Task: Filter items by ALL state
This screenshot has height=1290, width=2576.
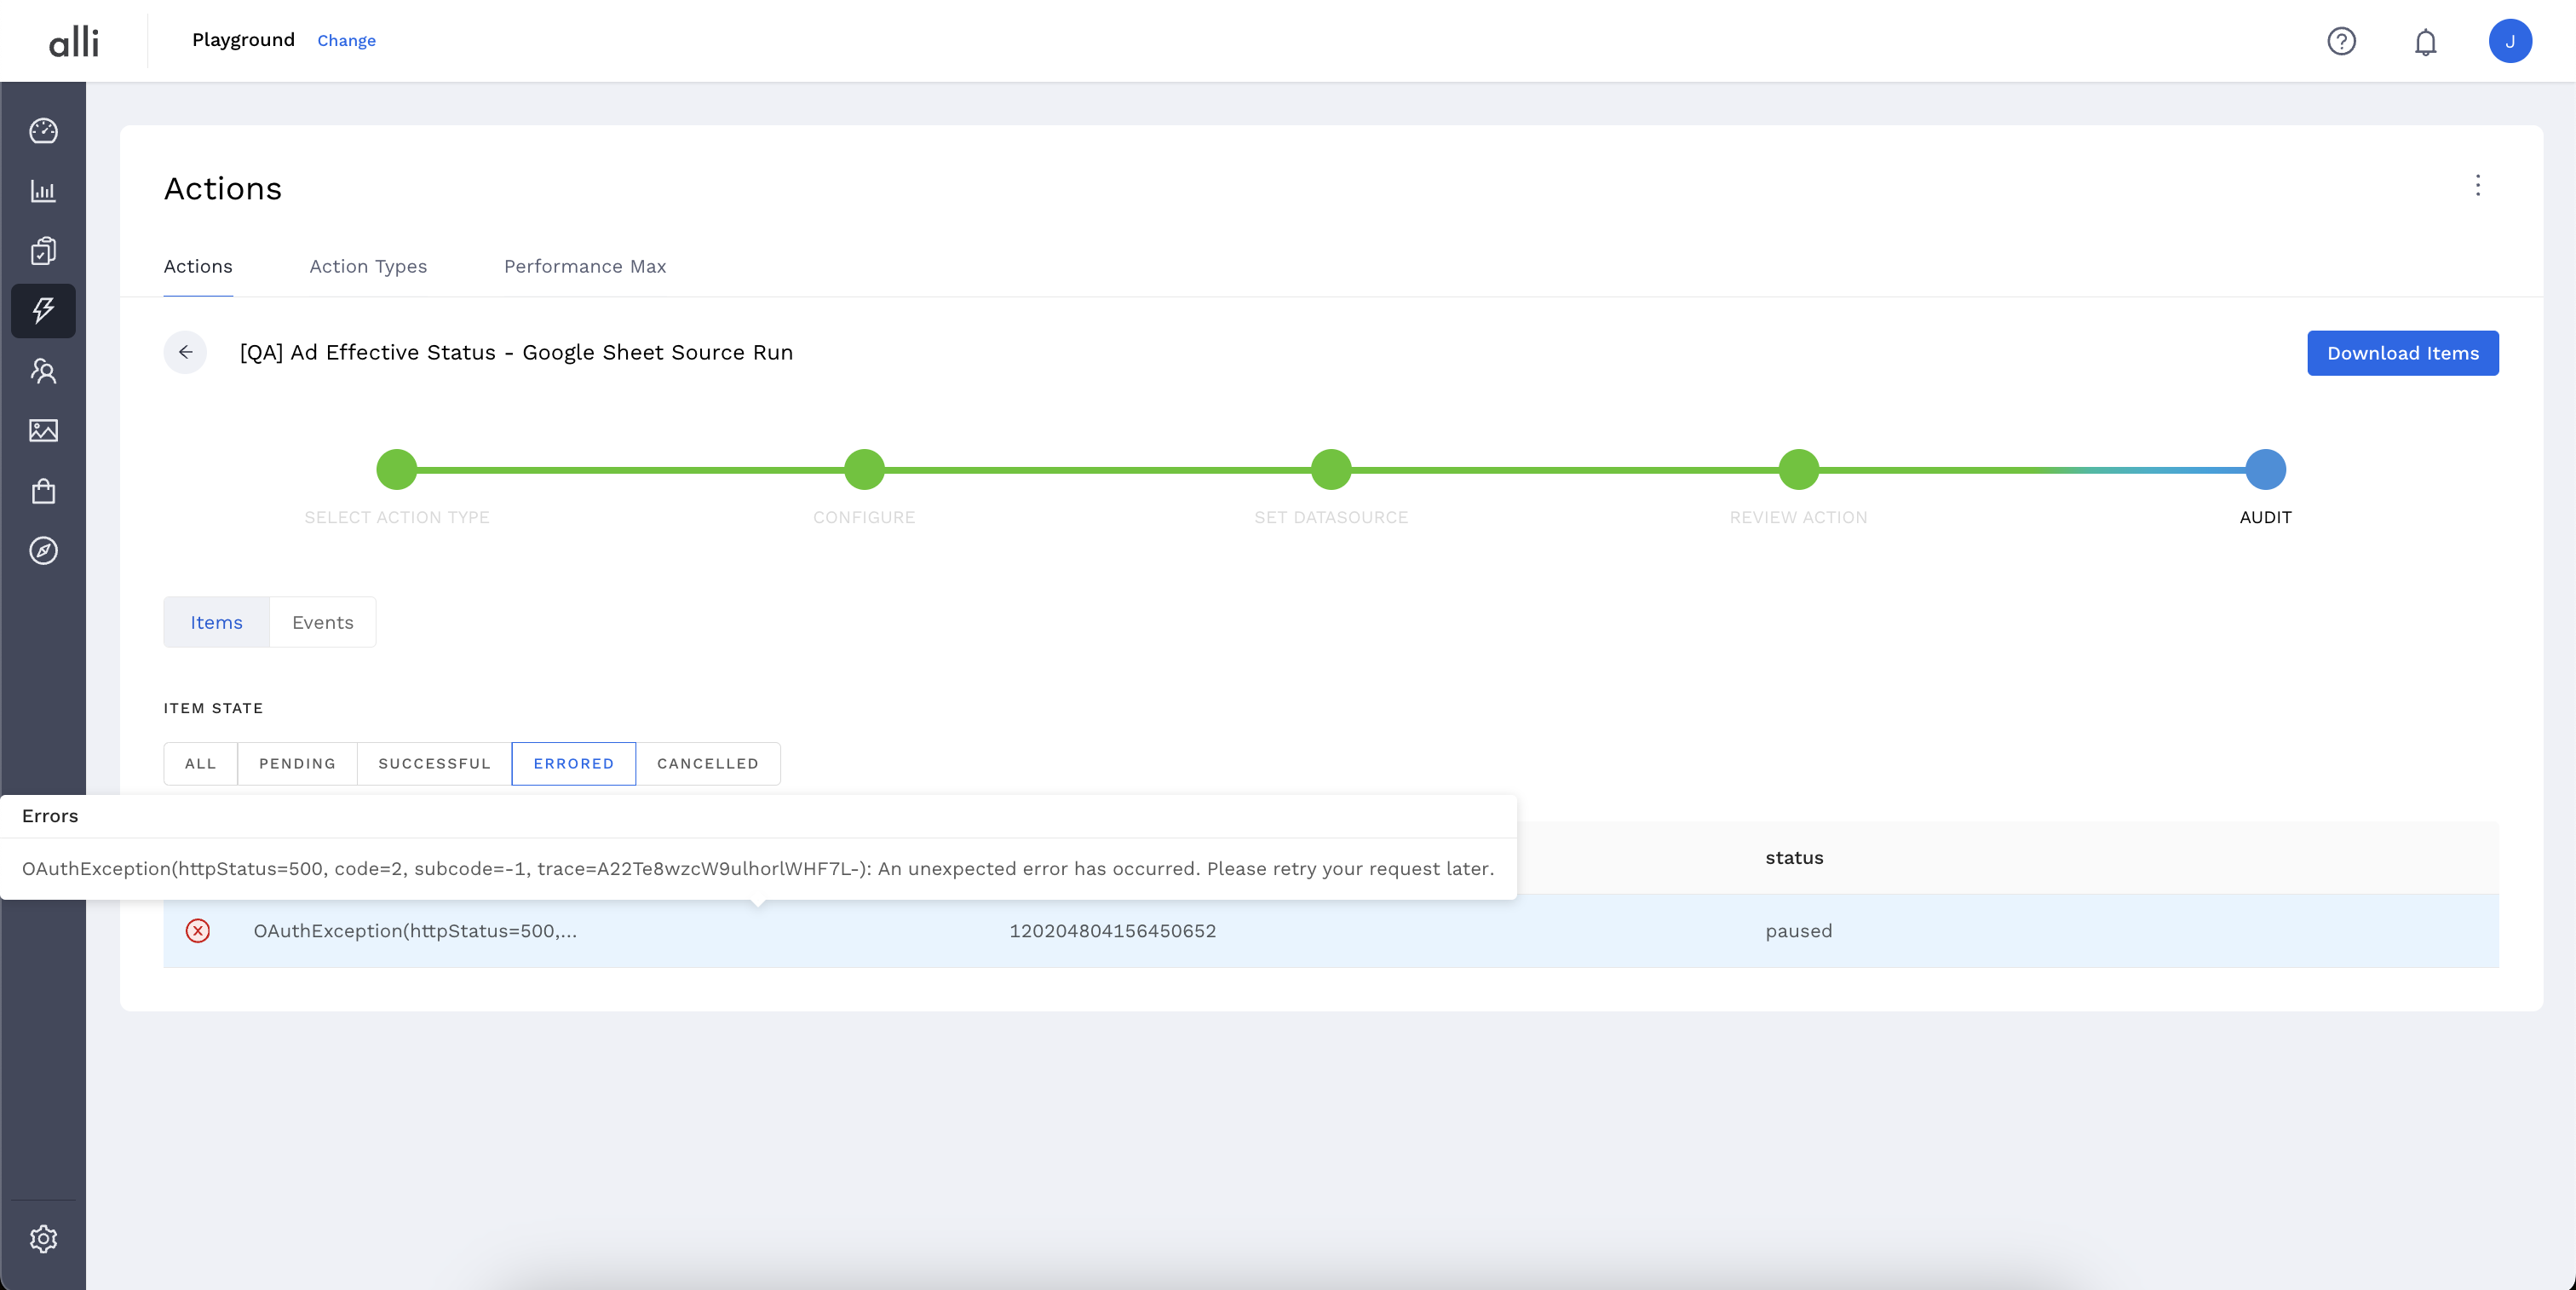Action: [200, 763]
